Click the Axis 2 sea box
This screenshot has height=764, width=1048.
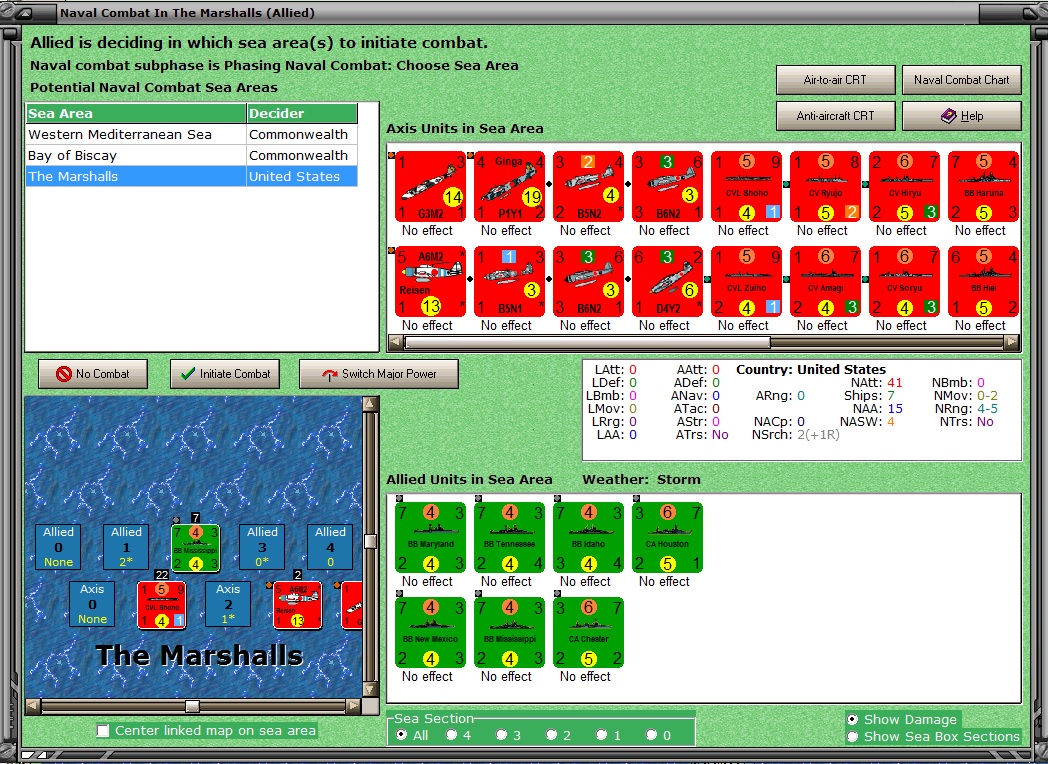[x=228, y=604]
